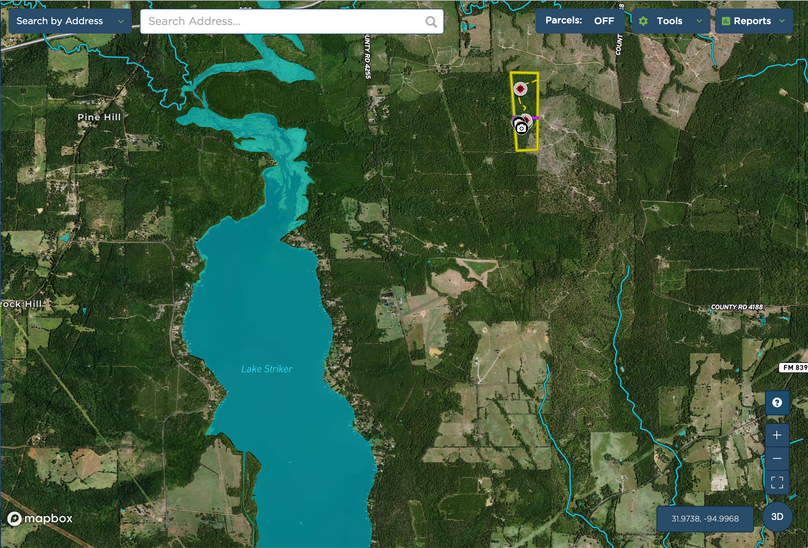
Task: Zoom out with the minus button
Action: (x=777, y=459)
